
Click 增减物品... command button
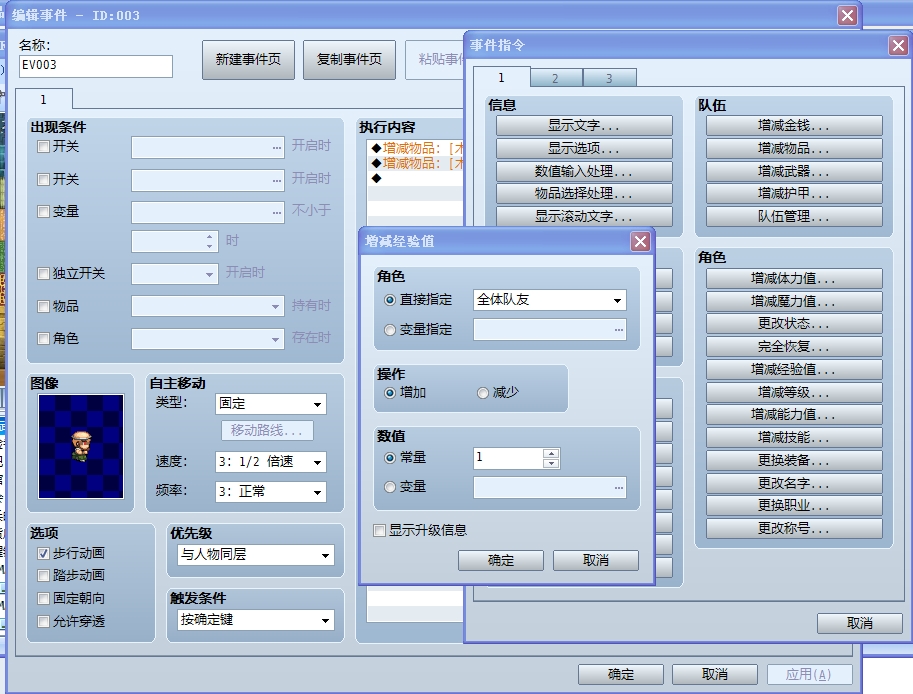[x=794, y=148]
